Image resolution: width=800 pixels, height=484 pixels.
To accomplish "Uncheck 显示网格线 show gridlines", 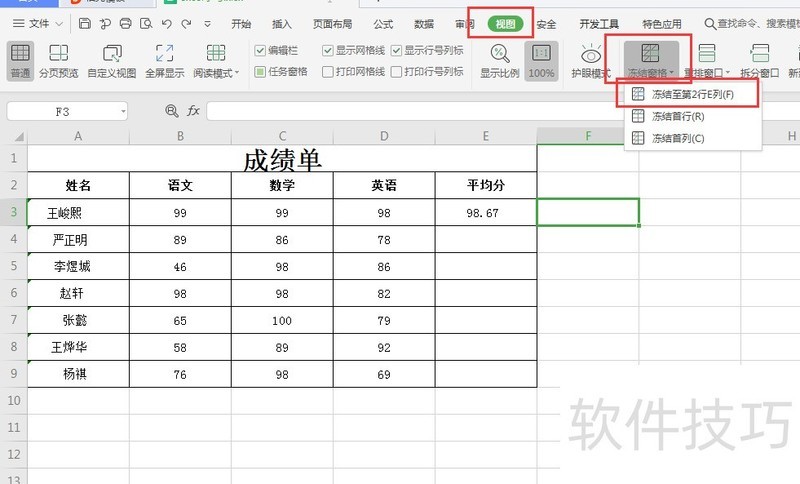I will [x=328, y=50].
